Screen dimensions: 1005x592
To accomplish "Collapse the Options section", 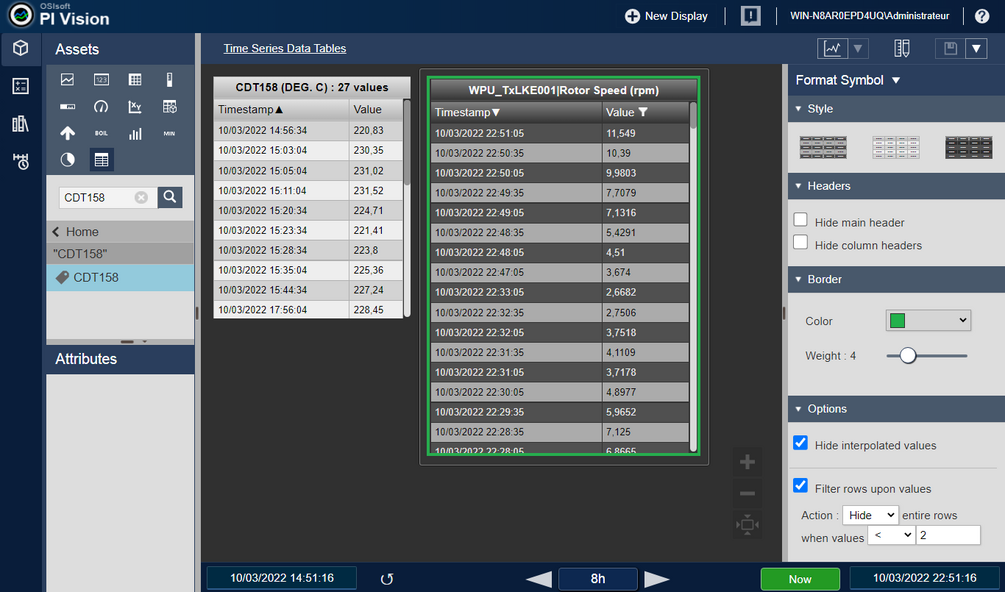I will pos(799,409).
